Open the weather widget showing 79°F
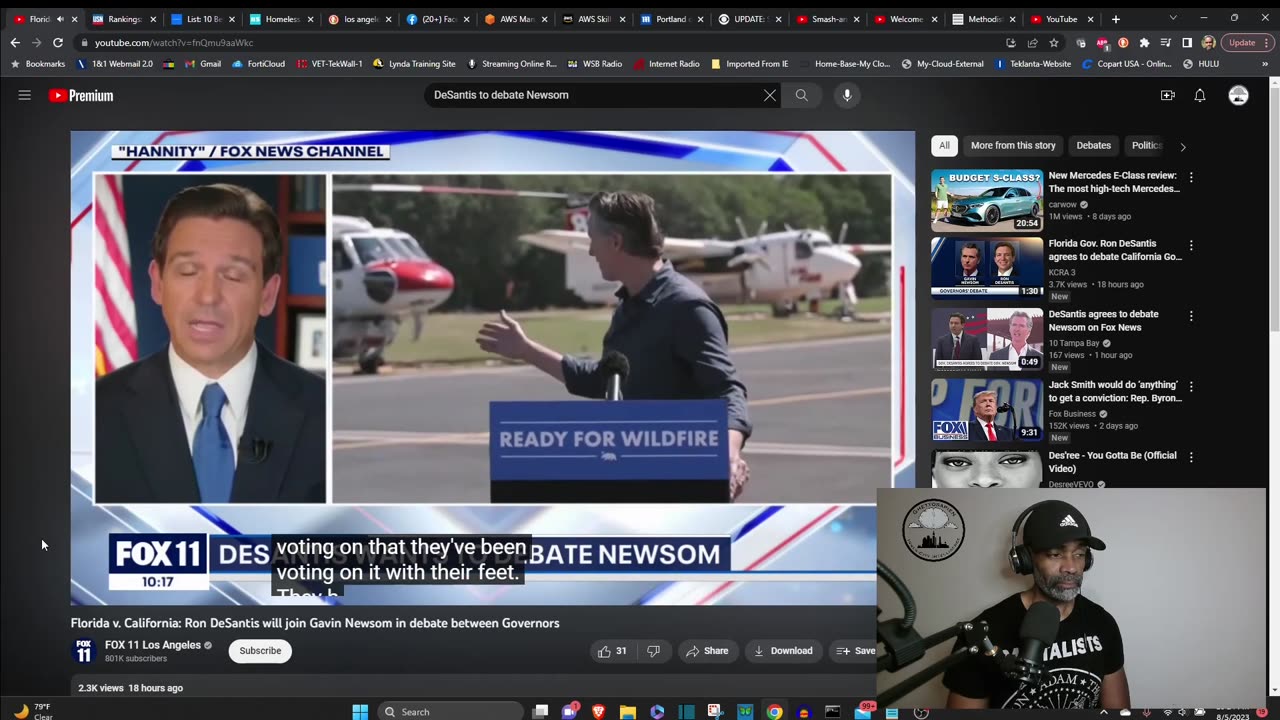This screenshot has width=1280, height=720. point(33,711)
